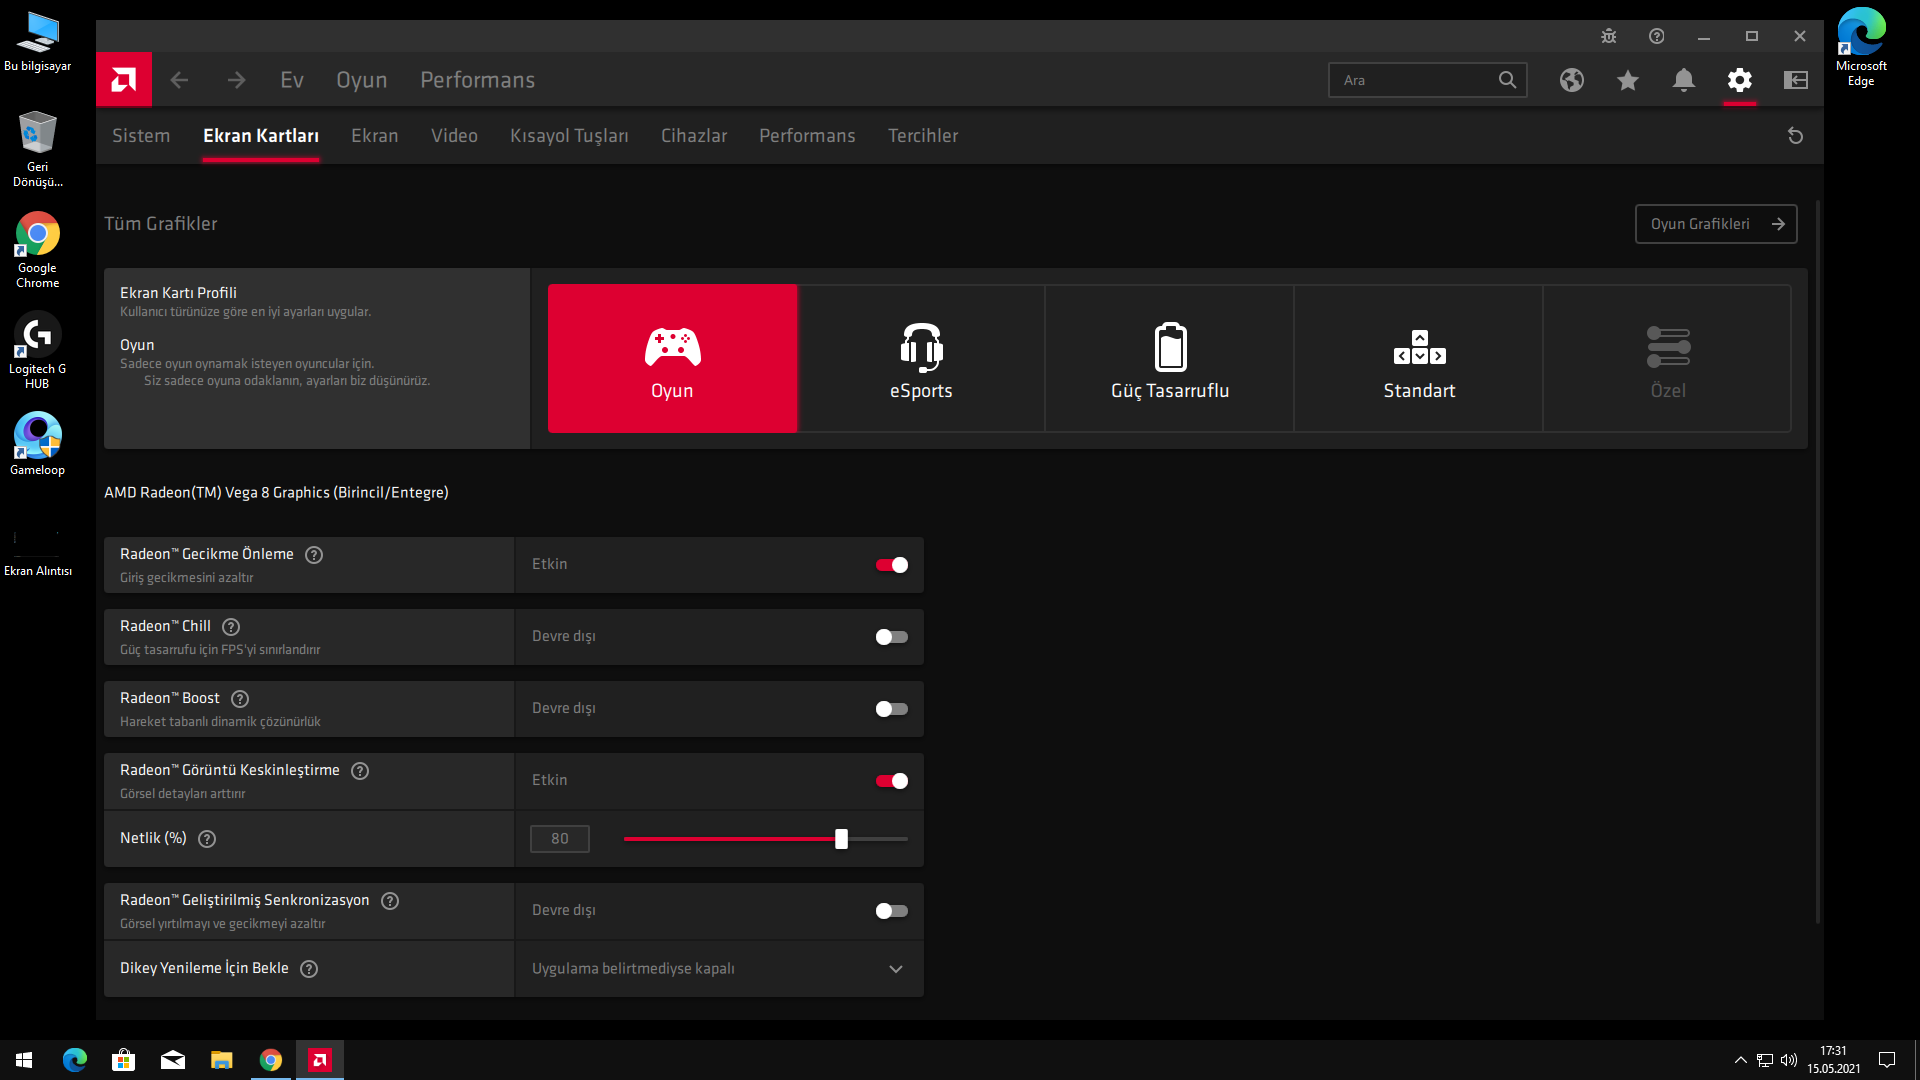Select the Standart profile tile
The image size is (1920, 1080).
(1419, 359)
